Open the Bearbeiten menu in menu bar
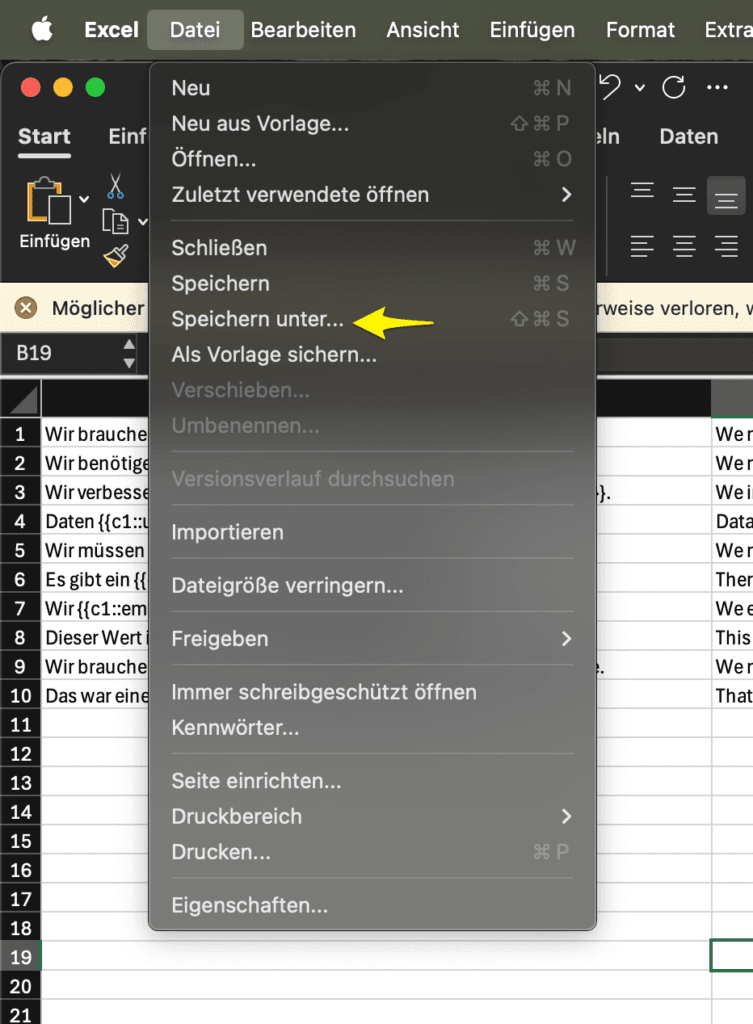 tap(303, 30)
